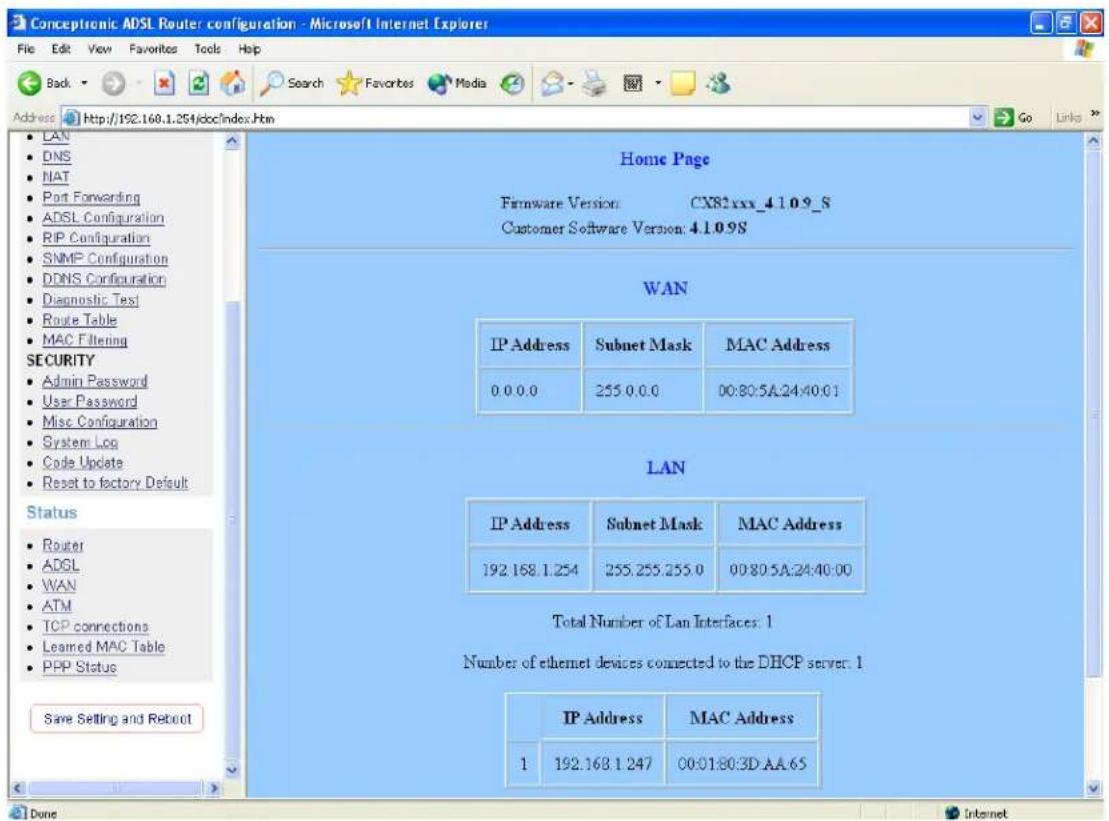Open the DDNS Configuration link

(104, 279)
